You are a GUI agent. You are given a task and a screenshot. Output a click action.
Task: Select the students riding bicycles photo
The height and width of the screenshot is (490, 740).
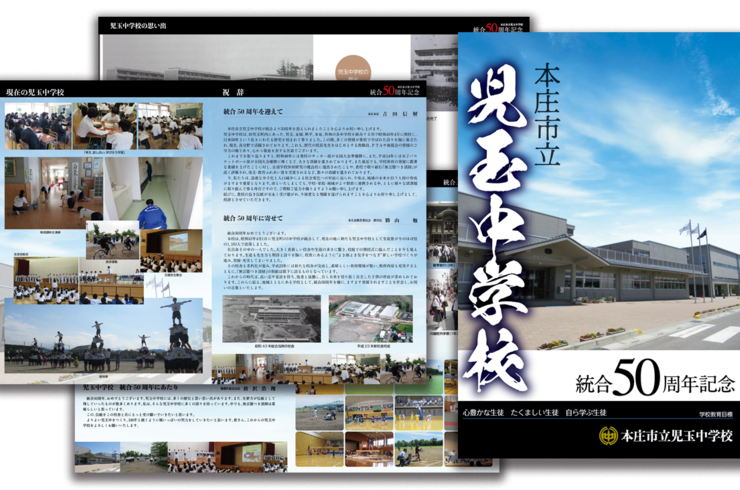pos(112,241)
